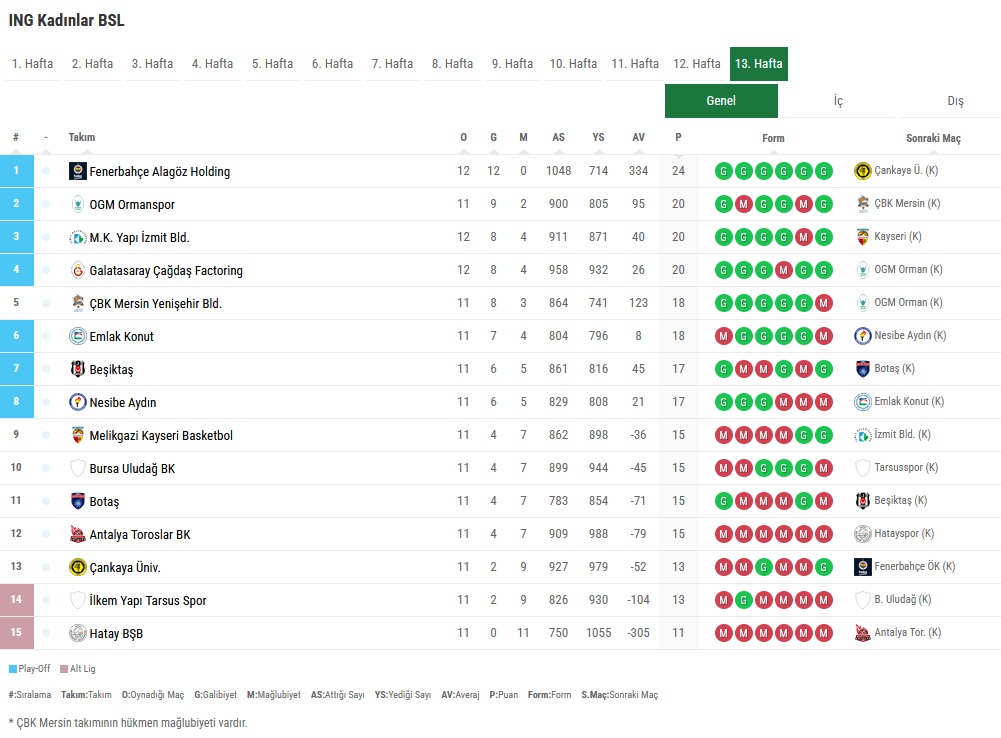
Task: Click the Hatay BŞB team logo
Action: [x=77, y=633]
